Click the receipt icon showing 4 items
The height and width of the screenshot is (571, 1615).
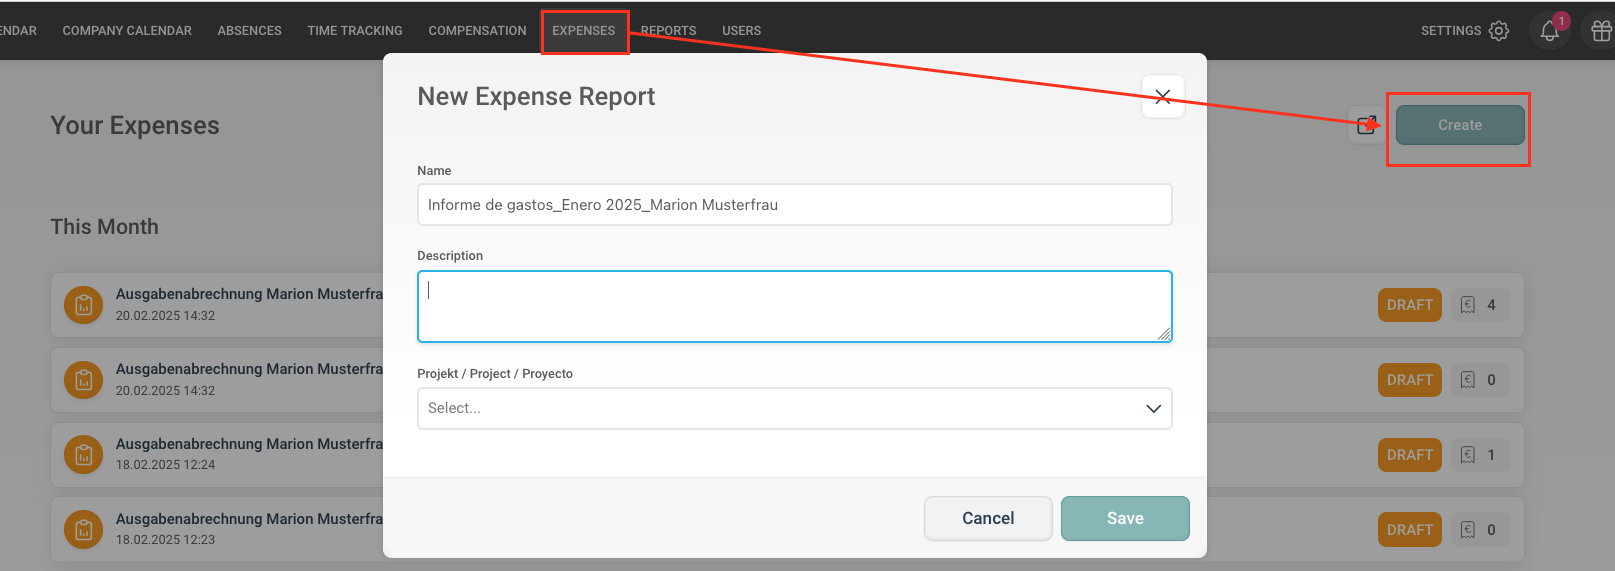(1468, 305)
